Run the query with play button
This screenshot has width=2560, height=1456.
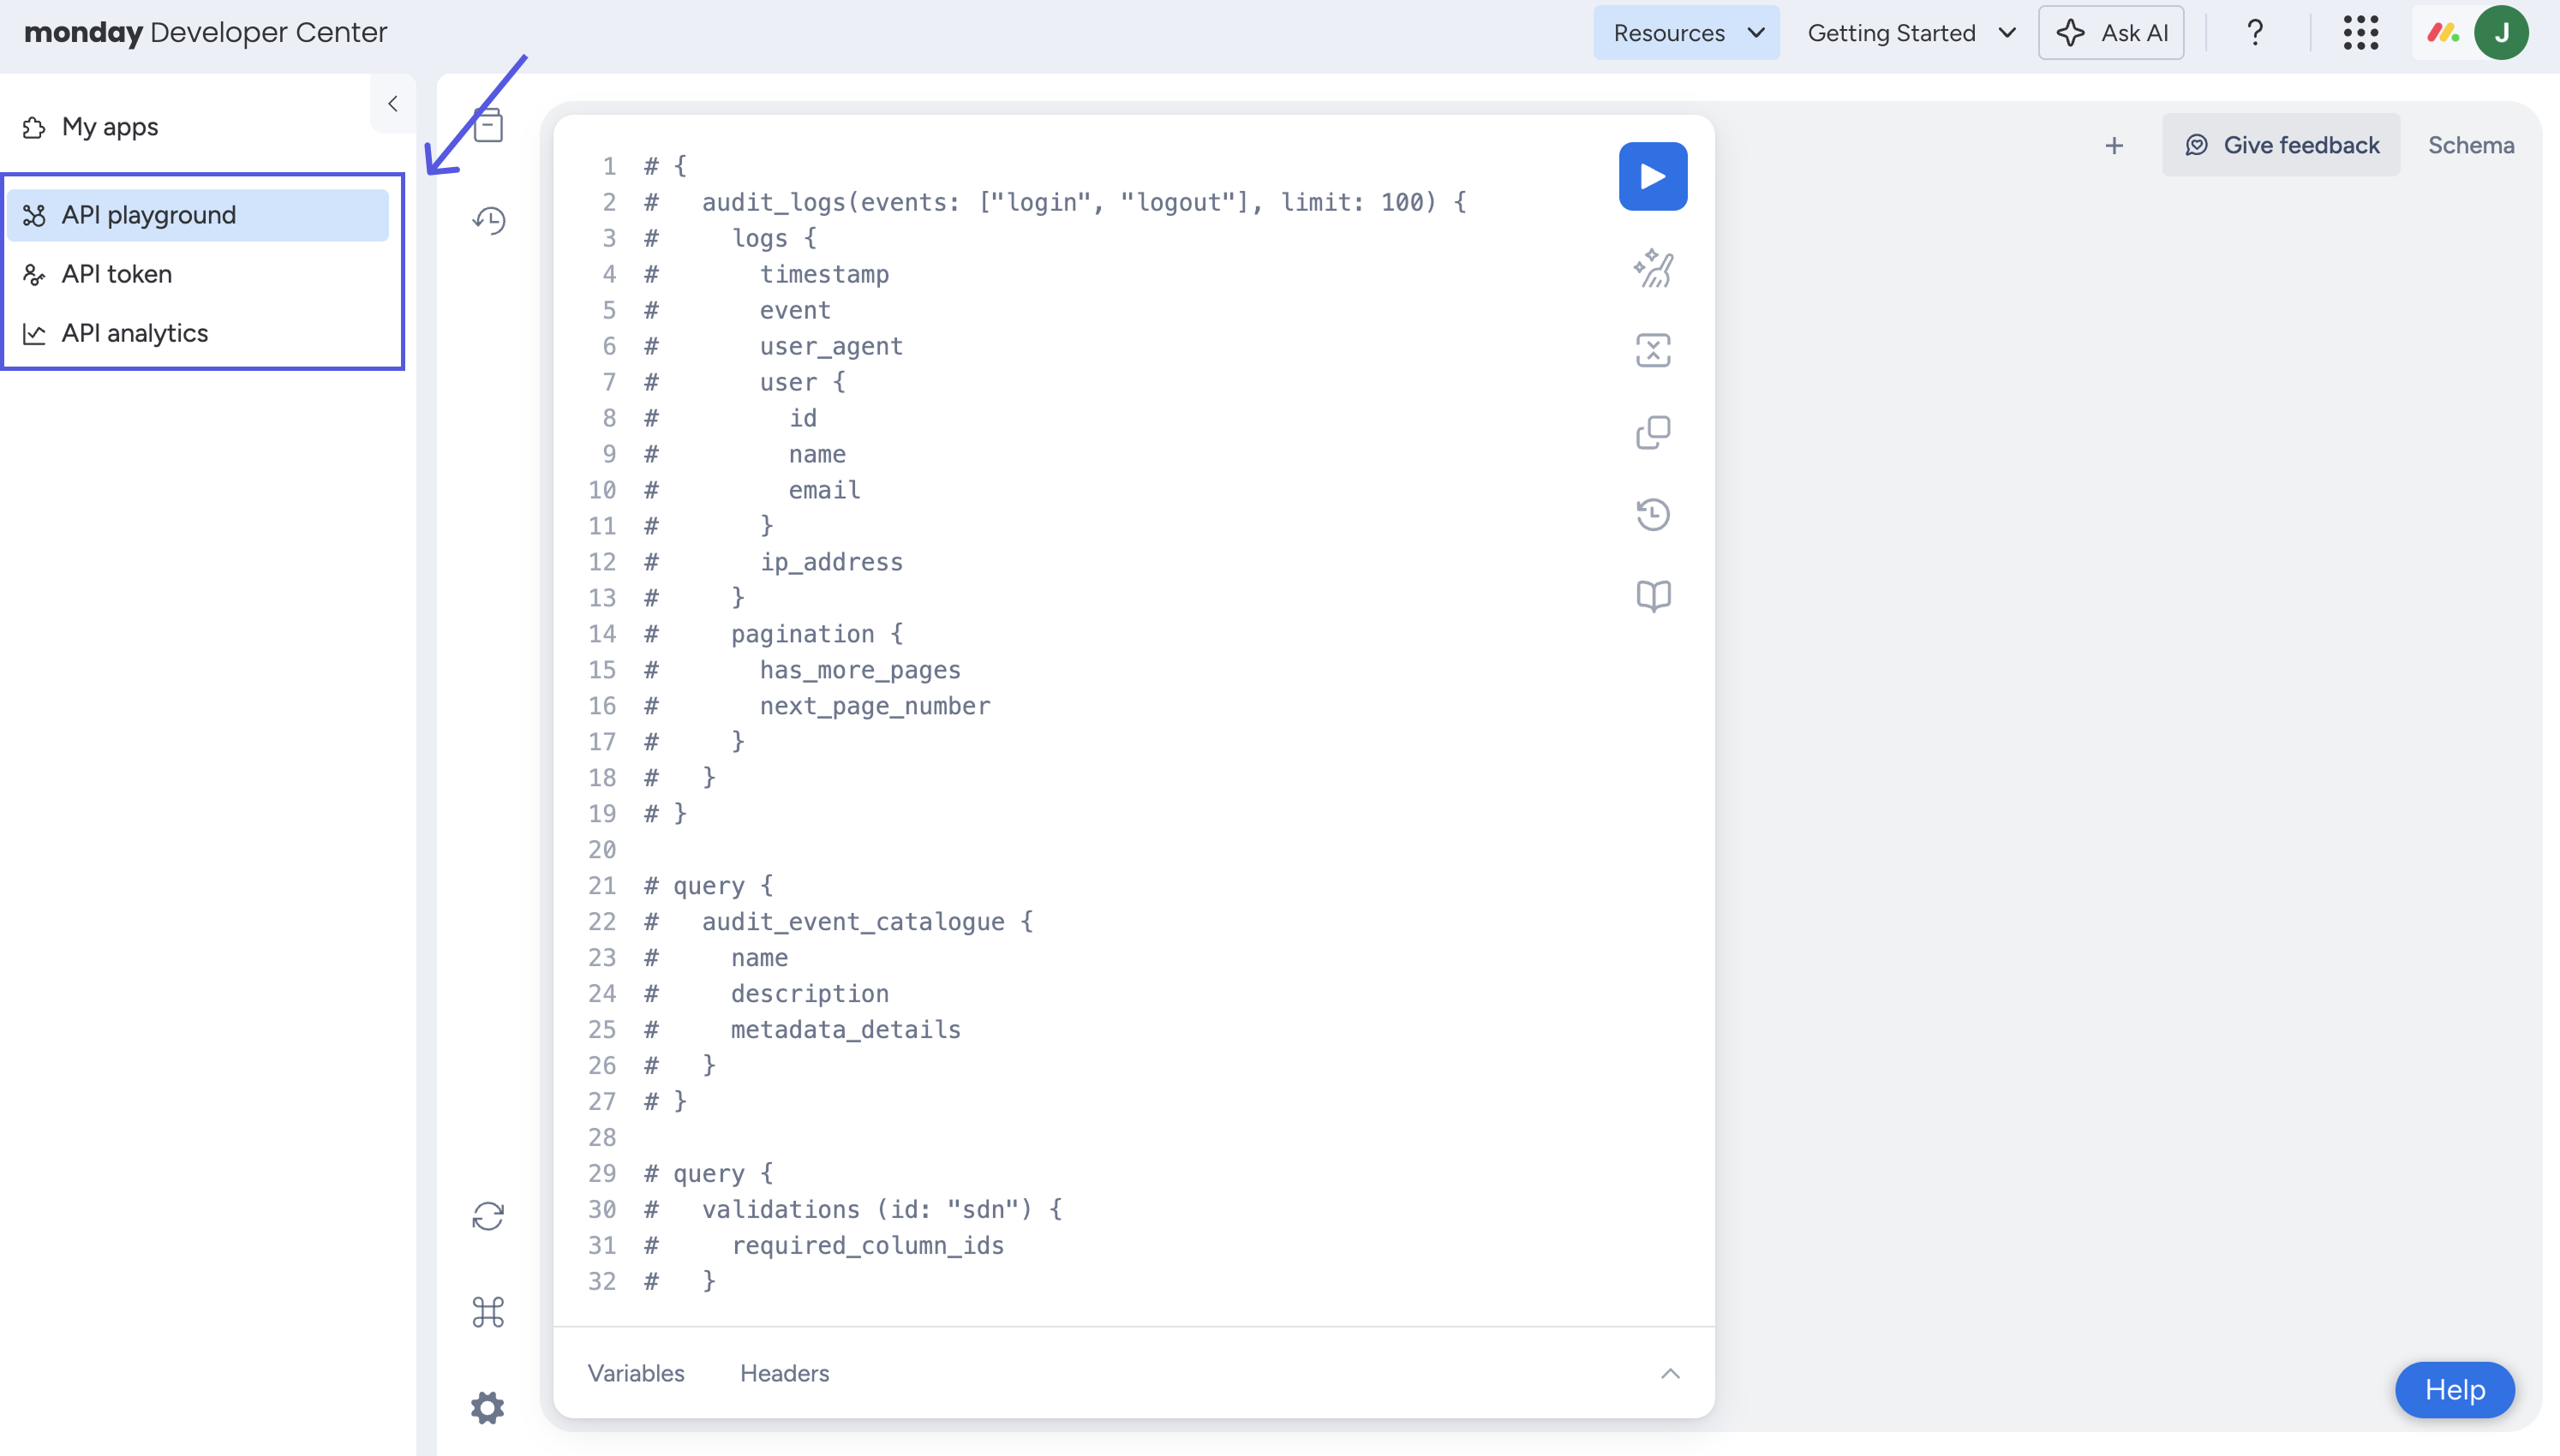(x=1652, y=176)
